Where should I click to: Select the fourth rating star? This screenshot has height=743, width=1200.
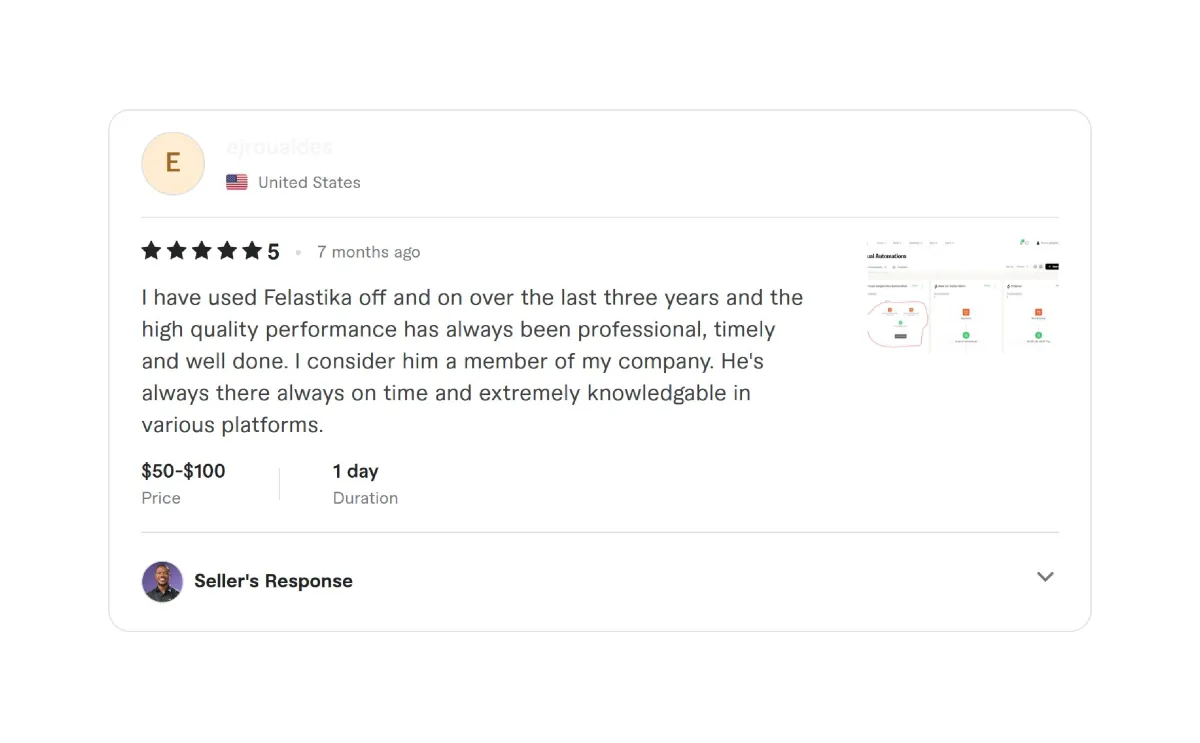pyautogui.click(x=227, y=250)
